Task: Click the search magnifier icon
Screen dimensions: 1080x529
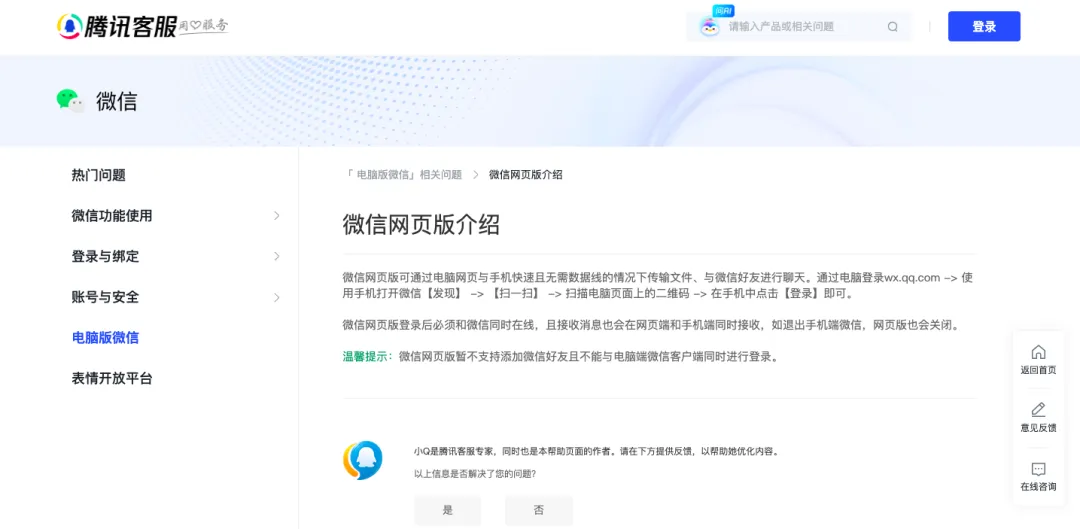Action: point(893,27)
